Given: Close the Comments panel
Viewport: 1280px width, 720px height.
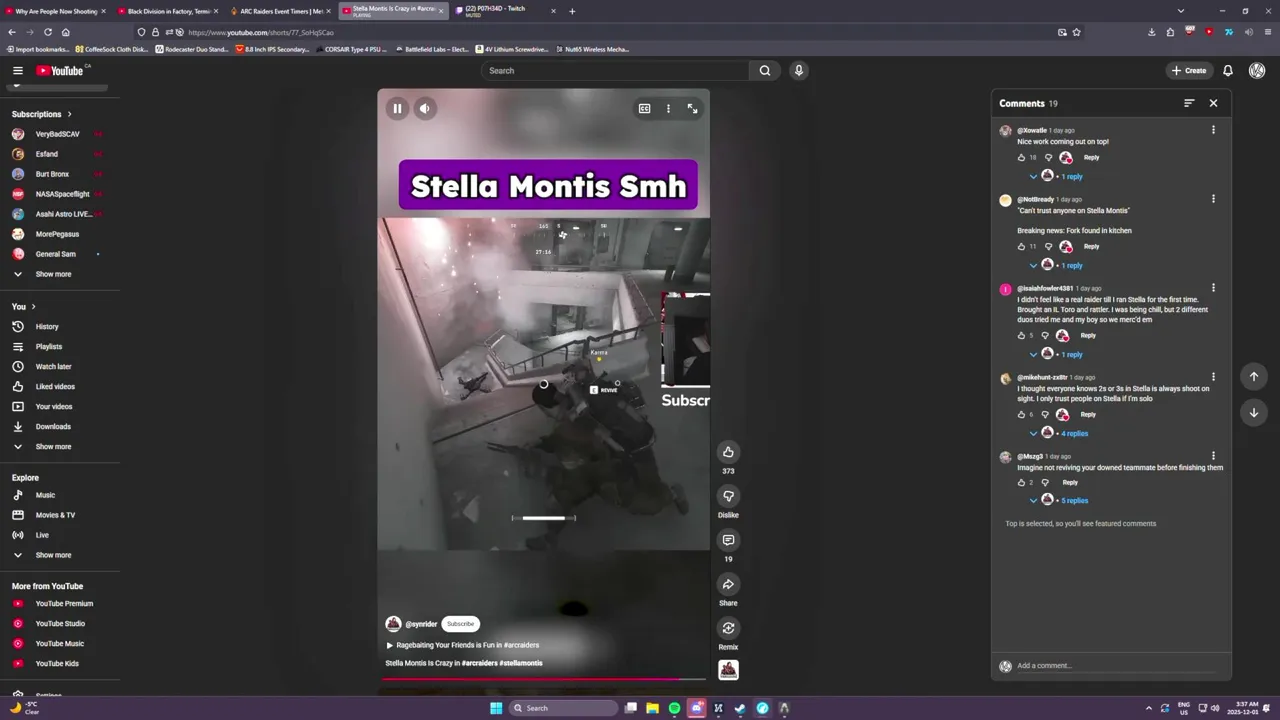Looking at the screenshot, I should pos(1213,103).
